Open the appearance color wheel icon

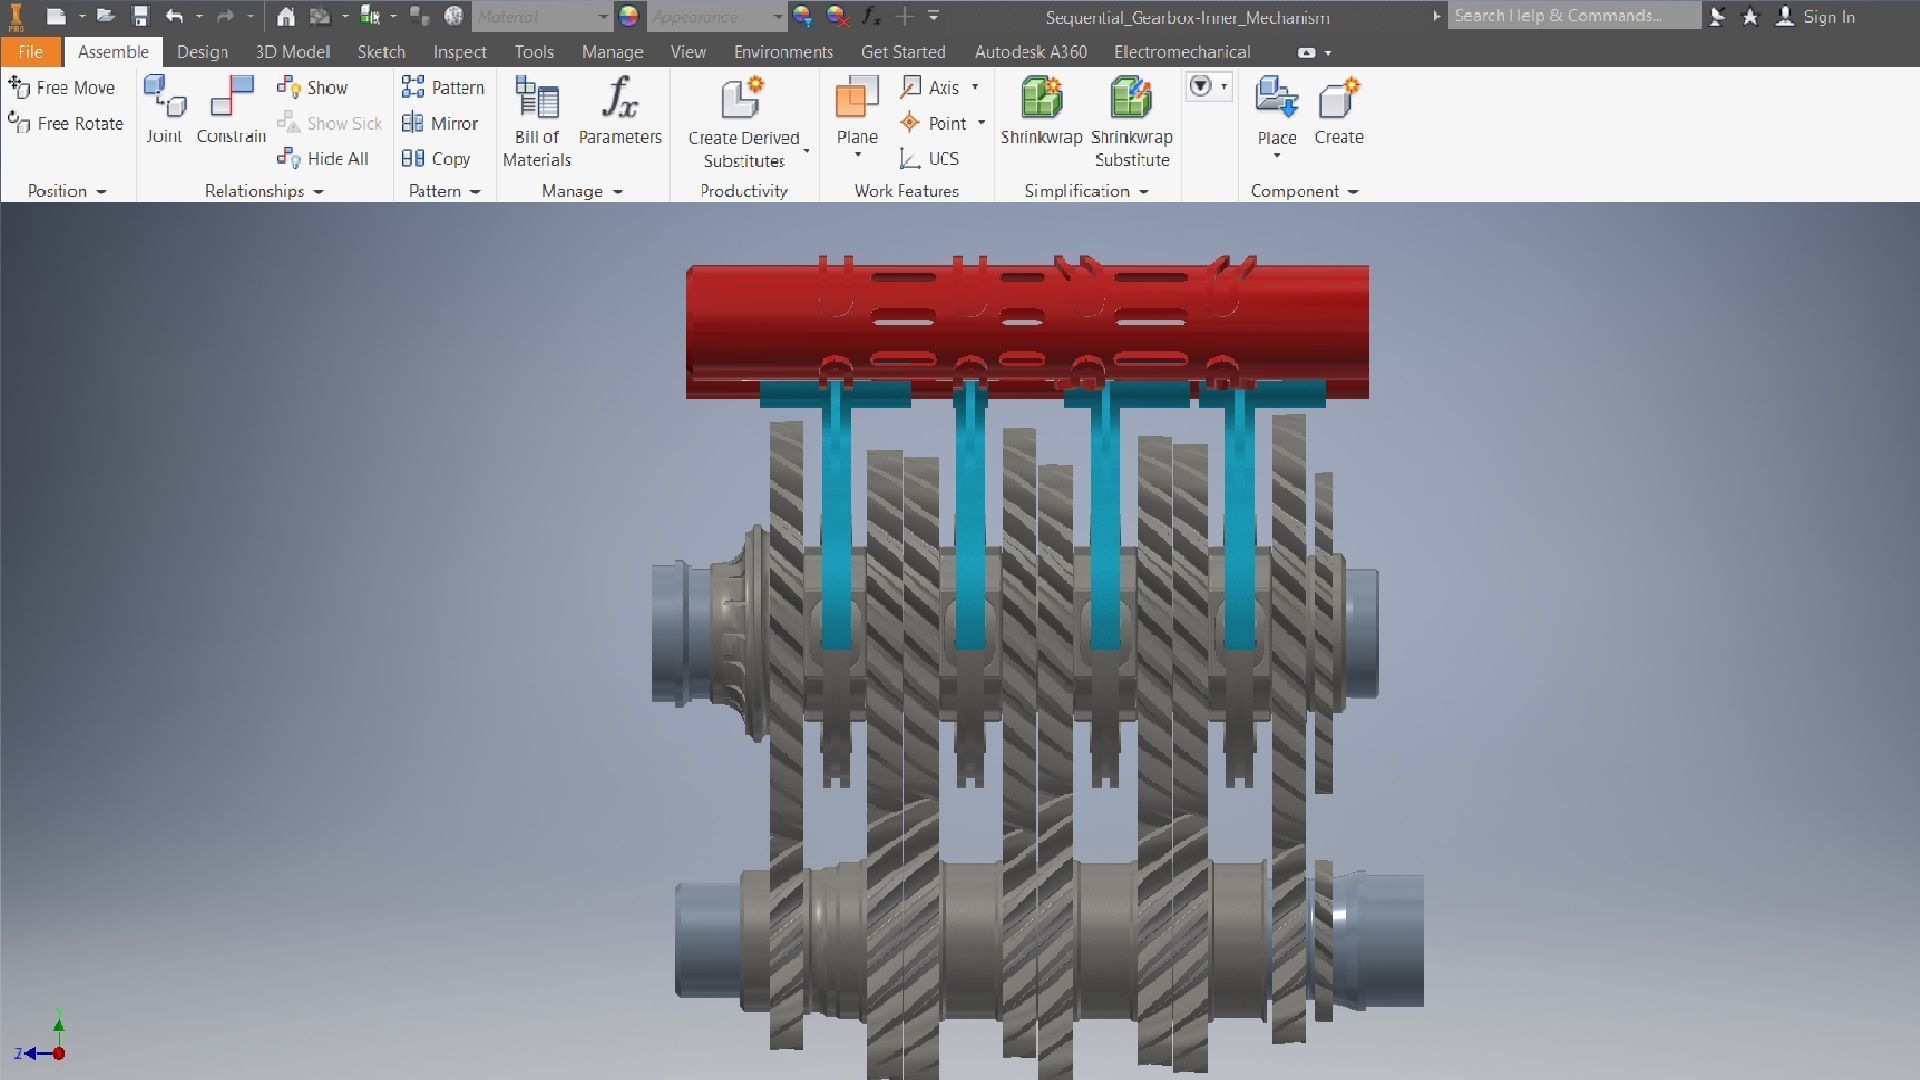coord(628,16)
